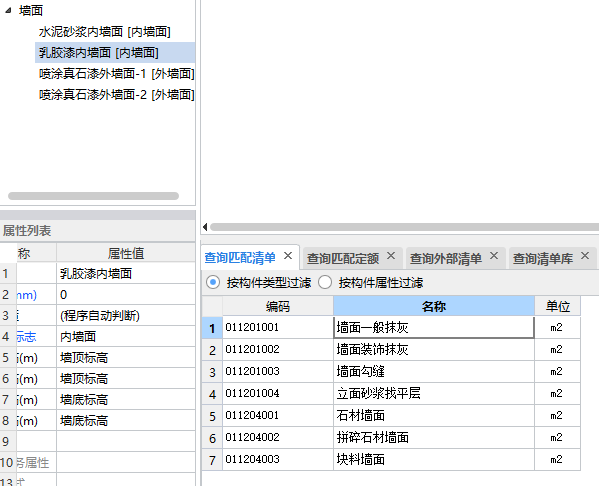Image resolution: width=599 pixels, height=486 pixels.
Task: Click 墙底标高 value in row 7
Action: point(126,400)
